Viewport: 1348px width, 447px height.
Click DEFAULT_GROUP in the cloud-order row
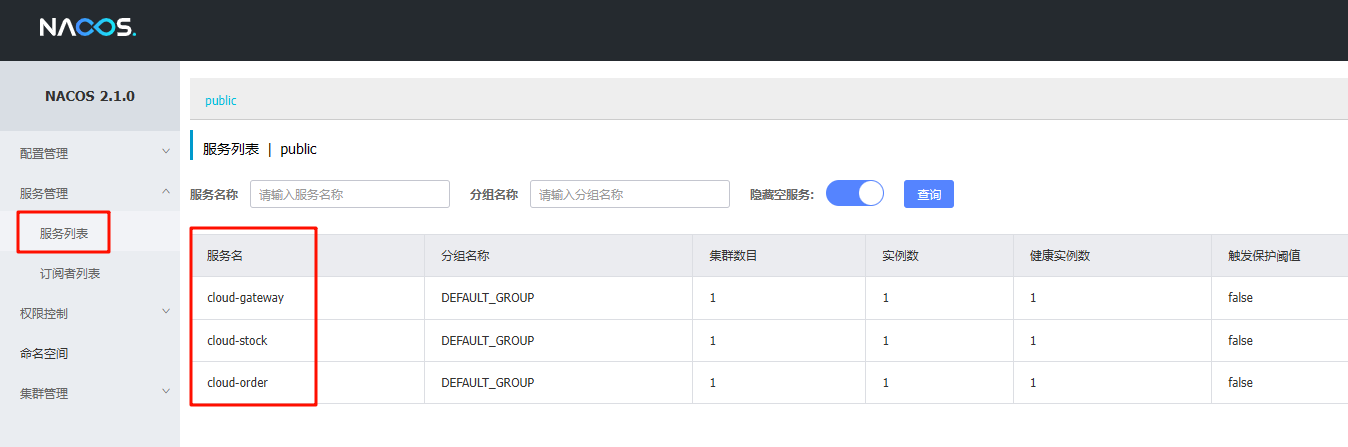click(x=488, y=382)
